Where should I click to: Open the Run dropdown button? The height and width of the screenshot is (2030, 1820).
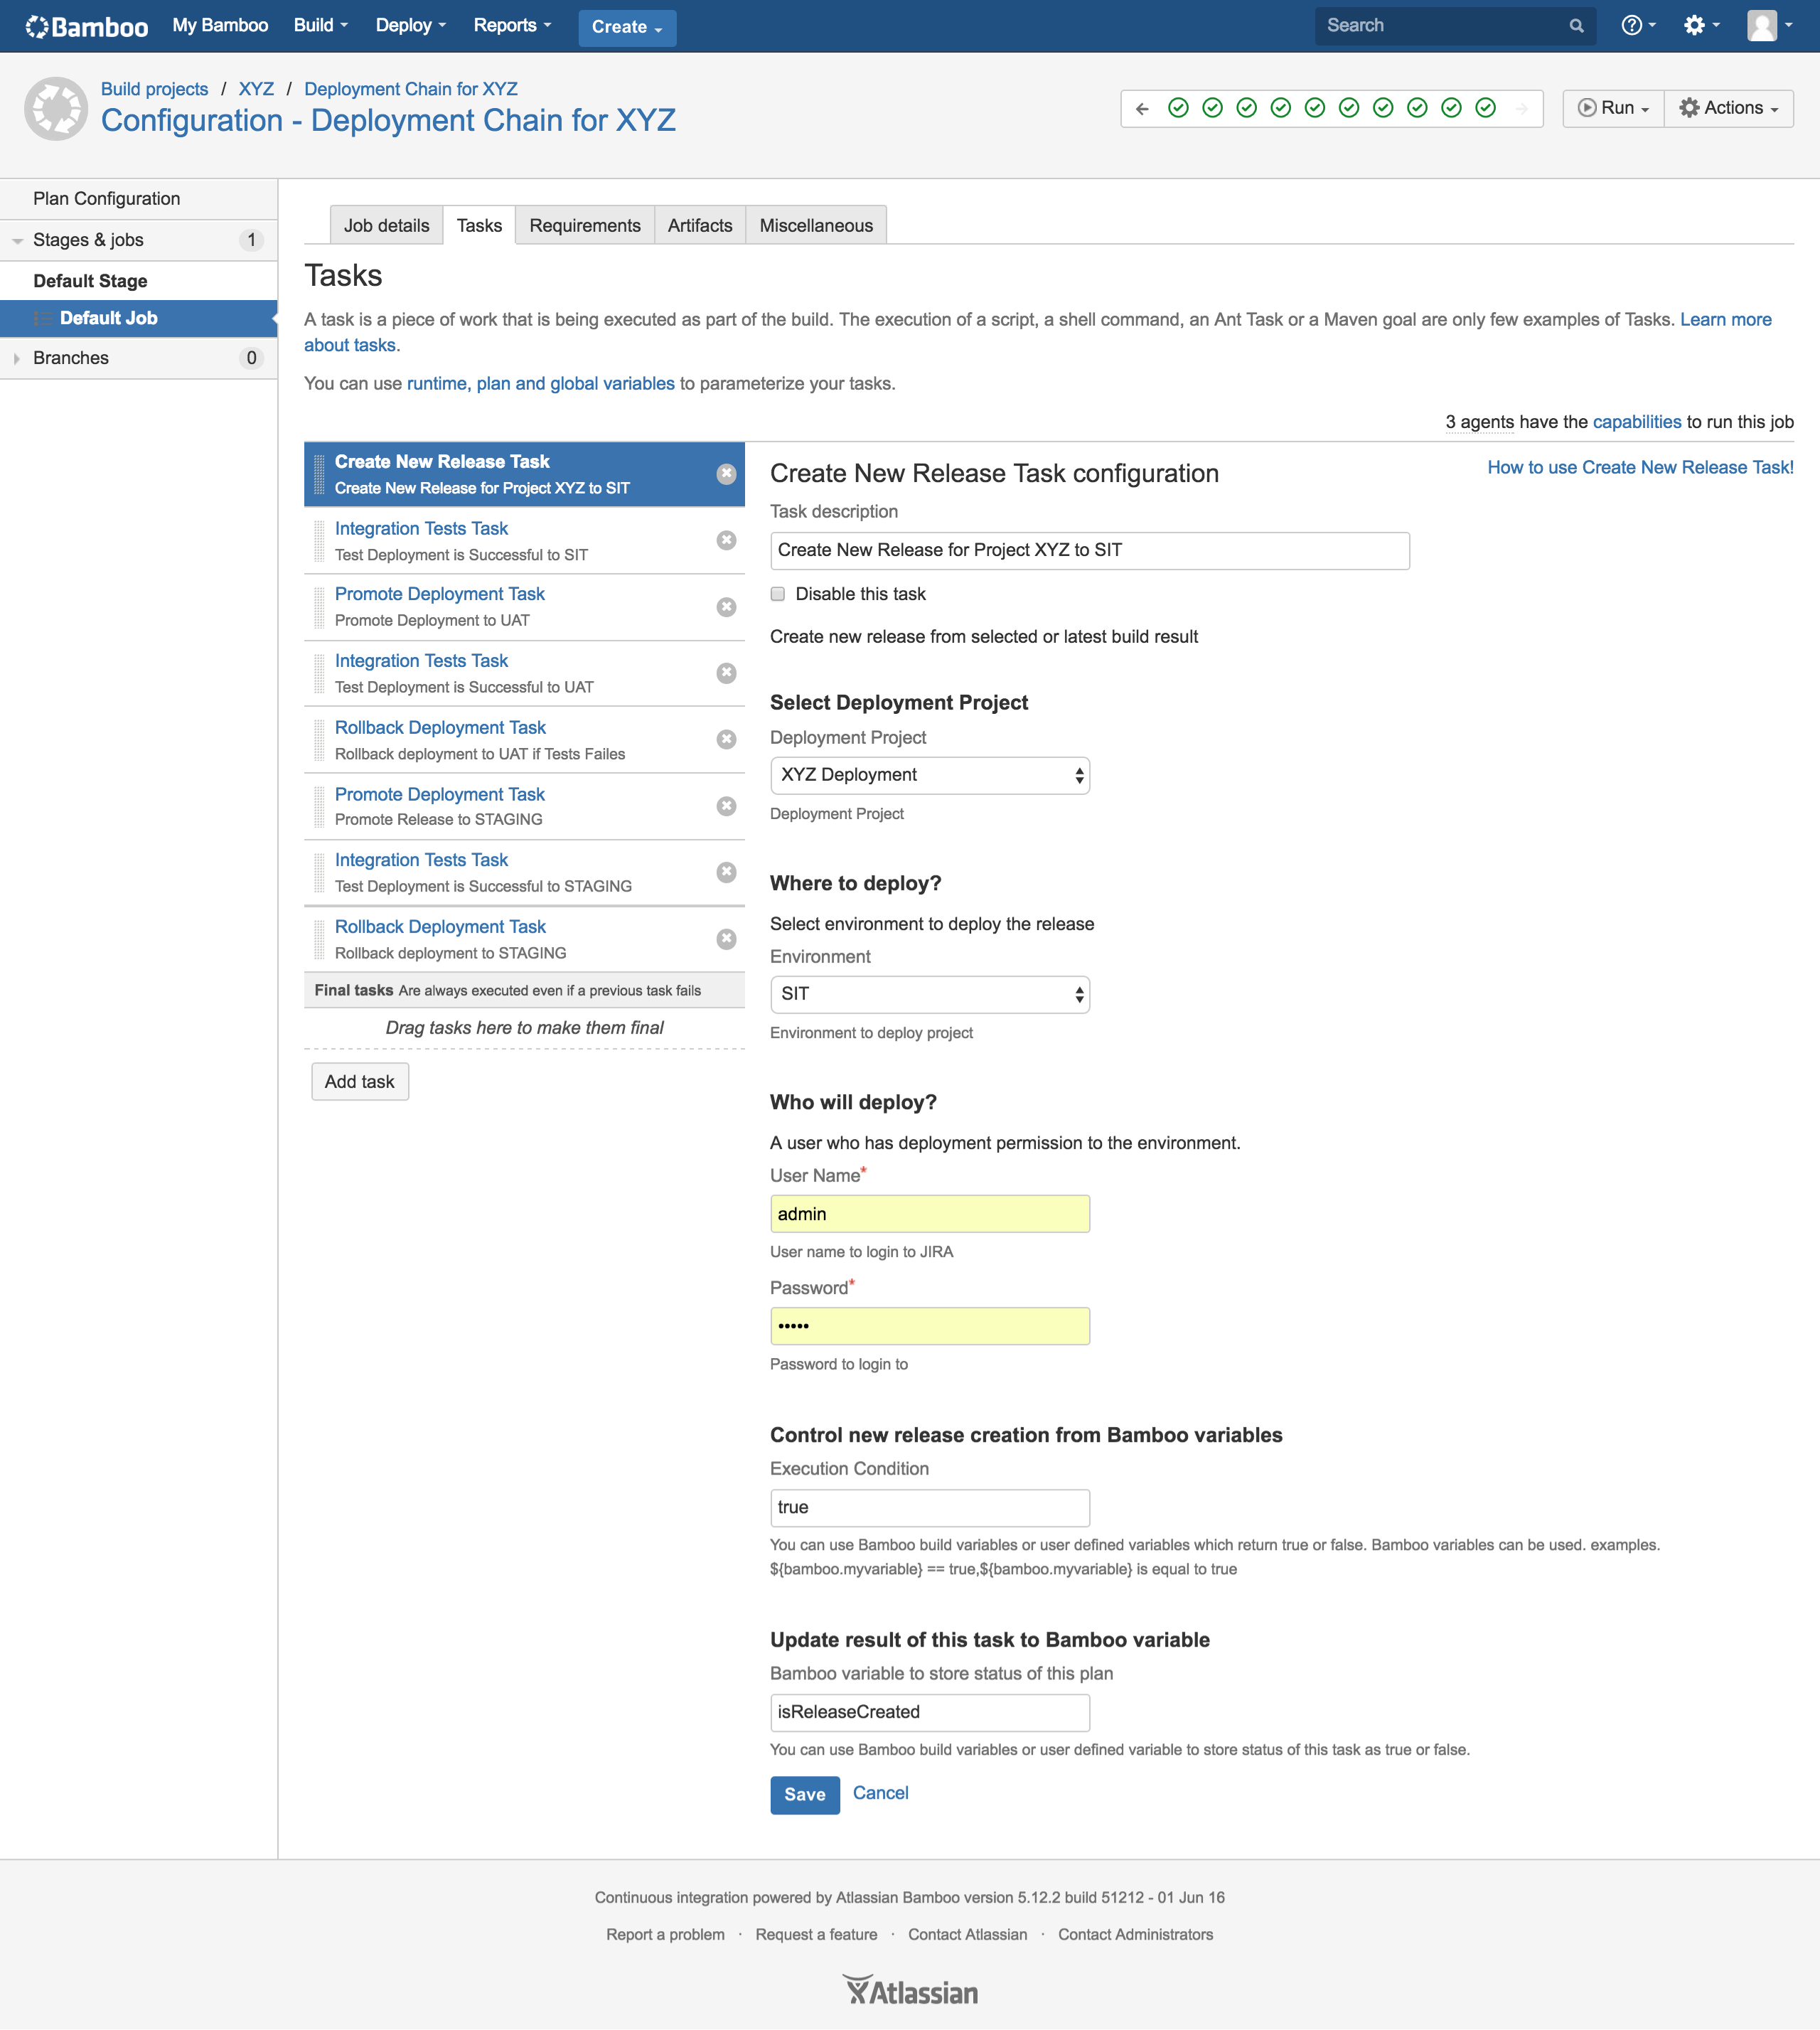pos(1613,108)
